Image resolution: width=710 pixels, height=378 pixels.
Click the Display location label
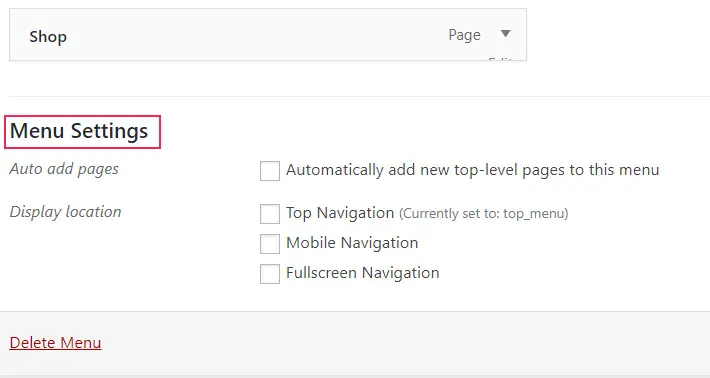click(65, 212)
